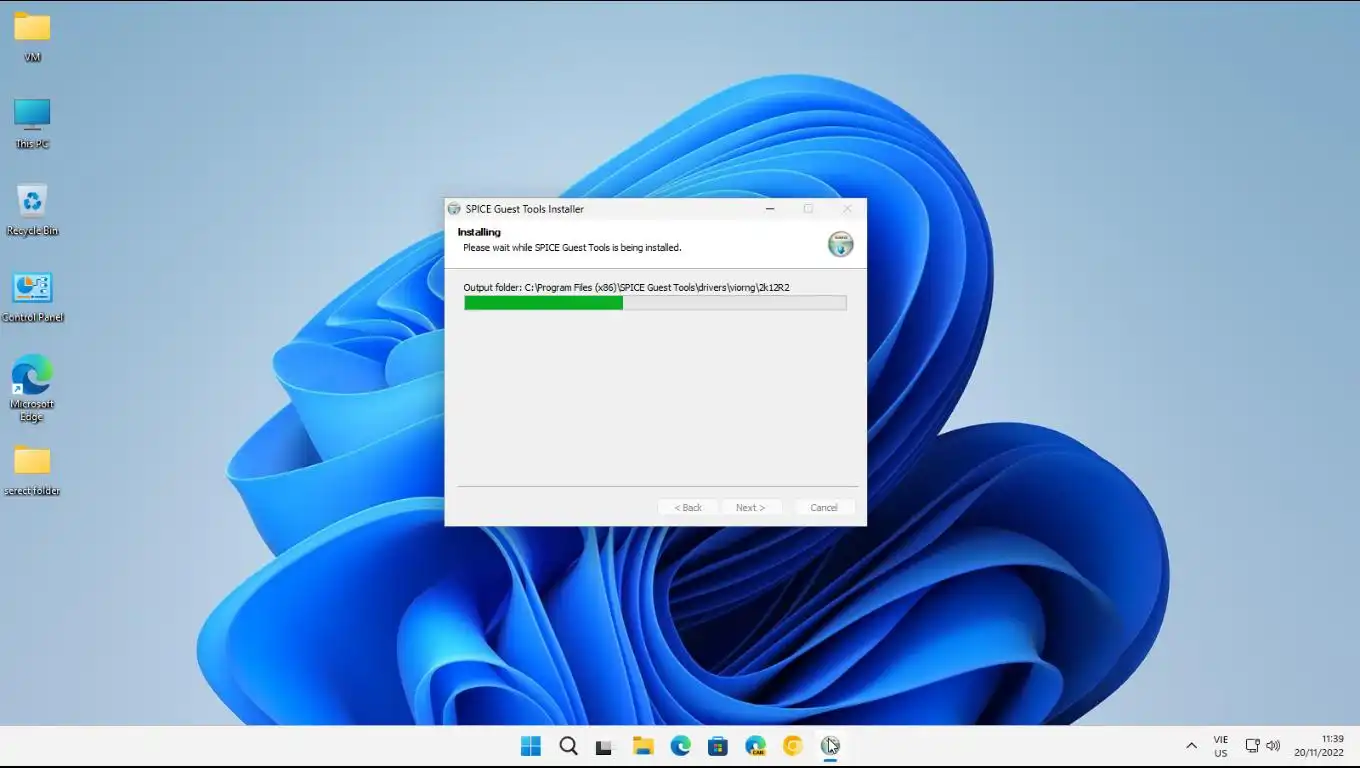The width and height of the screenshot is (1360, 768).
Task: Click the SPICE logo in the installer header
Action: 841,244
